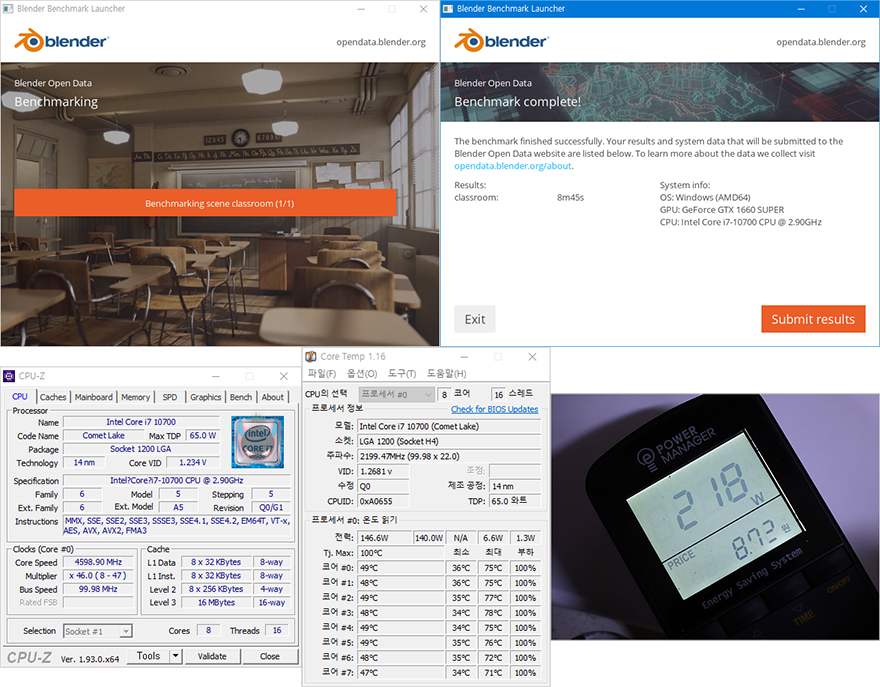
Task: Click the power reading 146.6W in Core Temp
Action: (x=384, y=538)
